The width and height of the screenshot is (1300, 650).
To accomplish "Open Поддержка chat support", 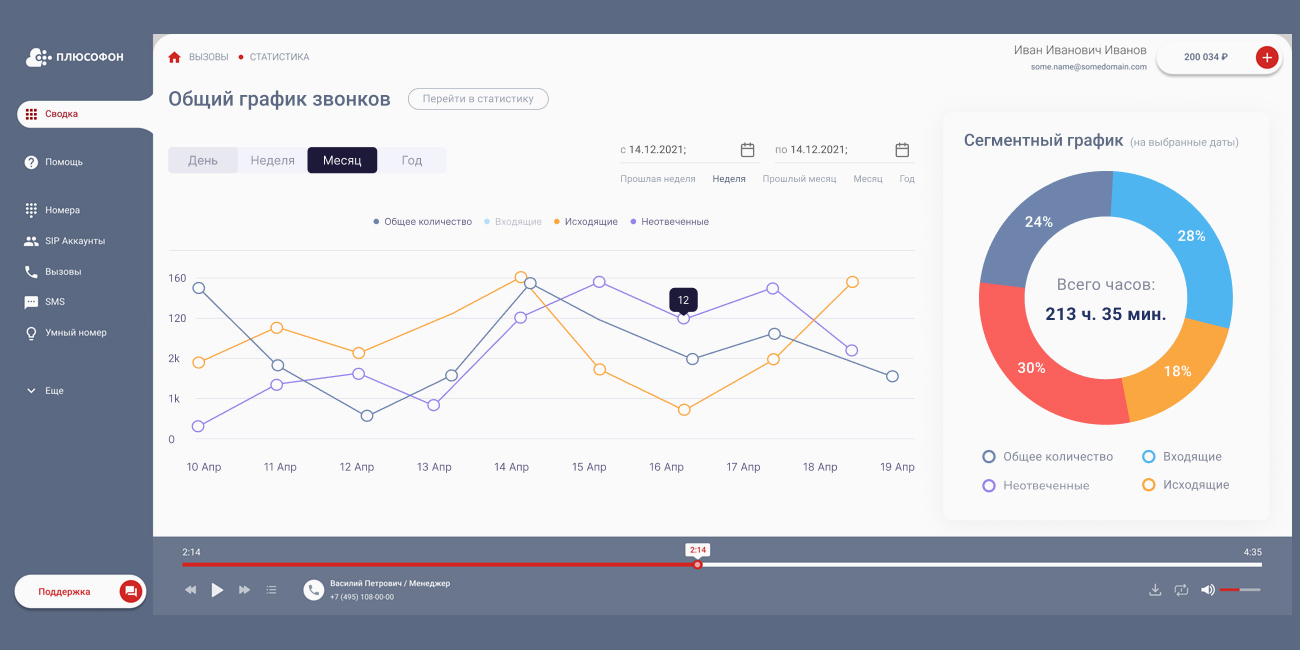I will tap(80, 591).
